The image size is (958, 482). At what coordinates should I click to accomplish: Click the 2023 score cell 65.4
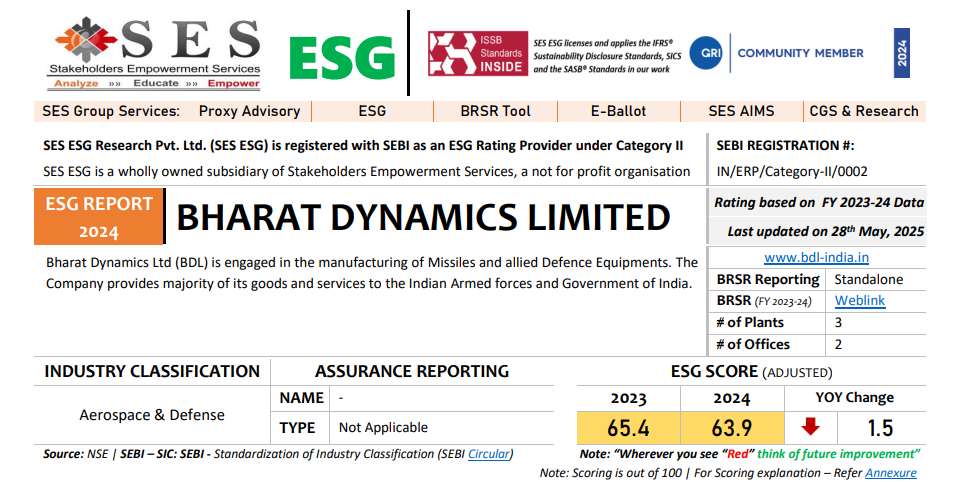(x=628, y=428)
